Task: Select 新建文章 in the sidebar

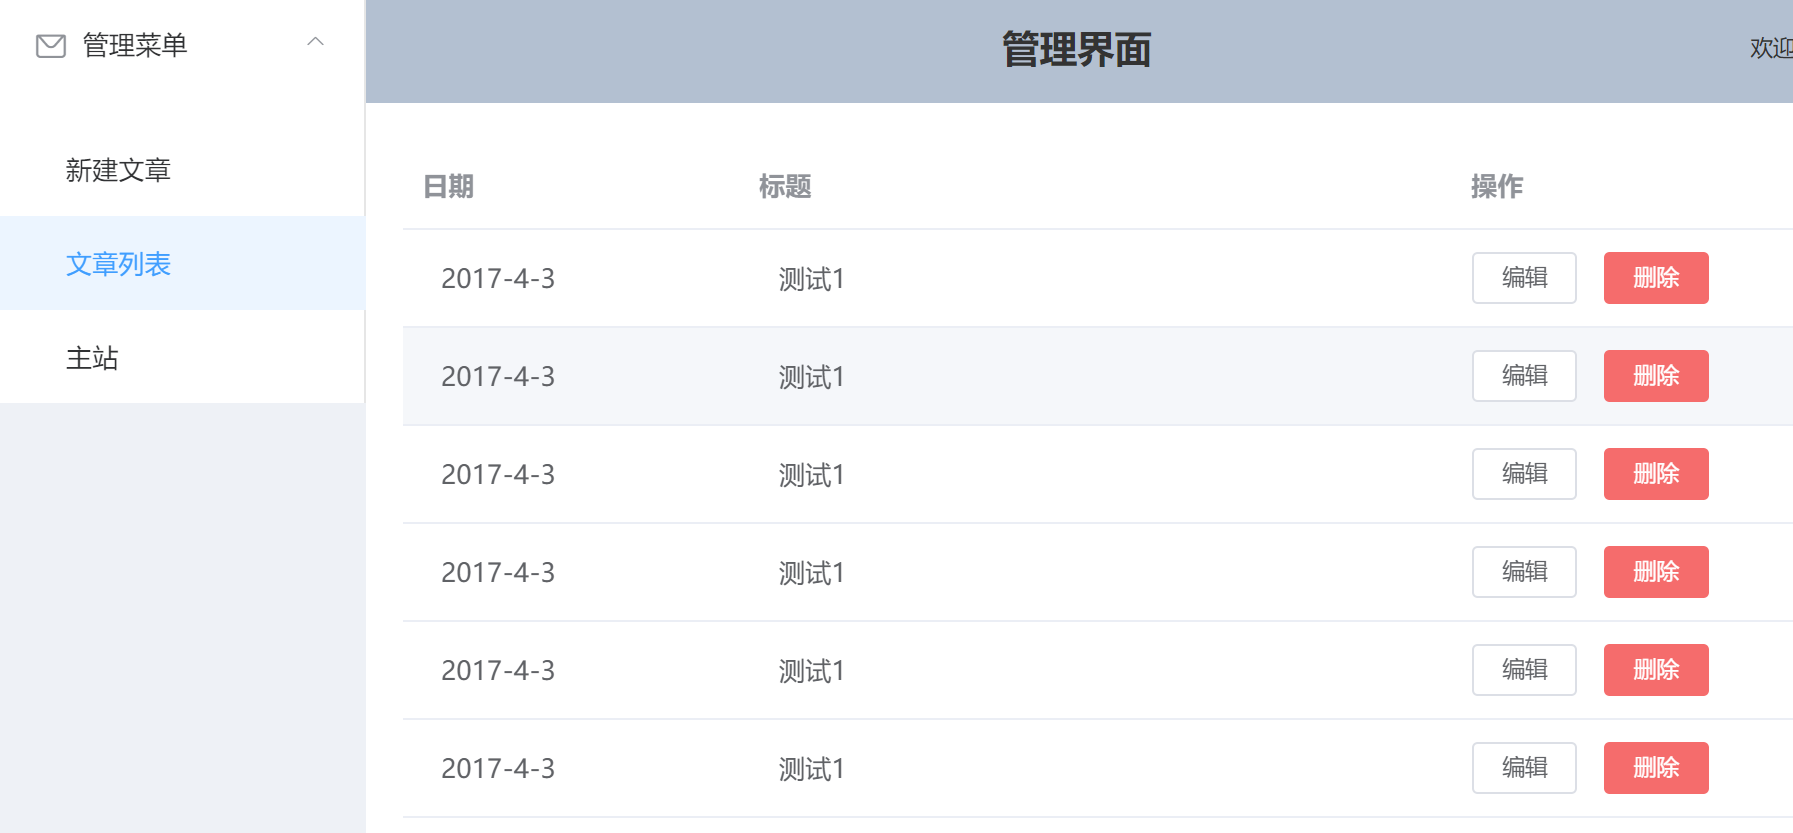Action: 118,170
